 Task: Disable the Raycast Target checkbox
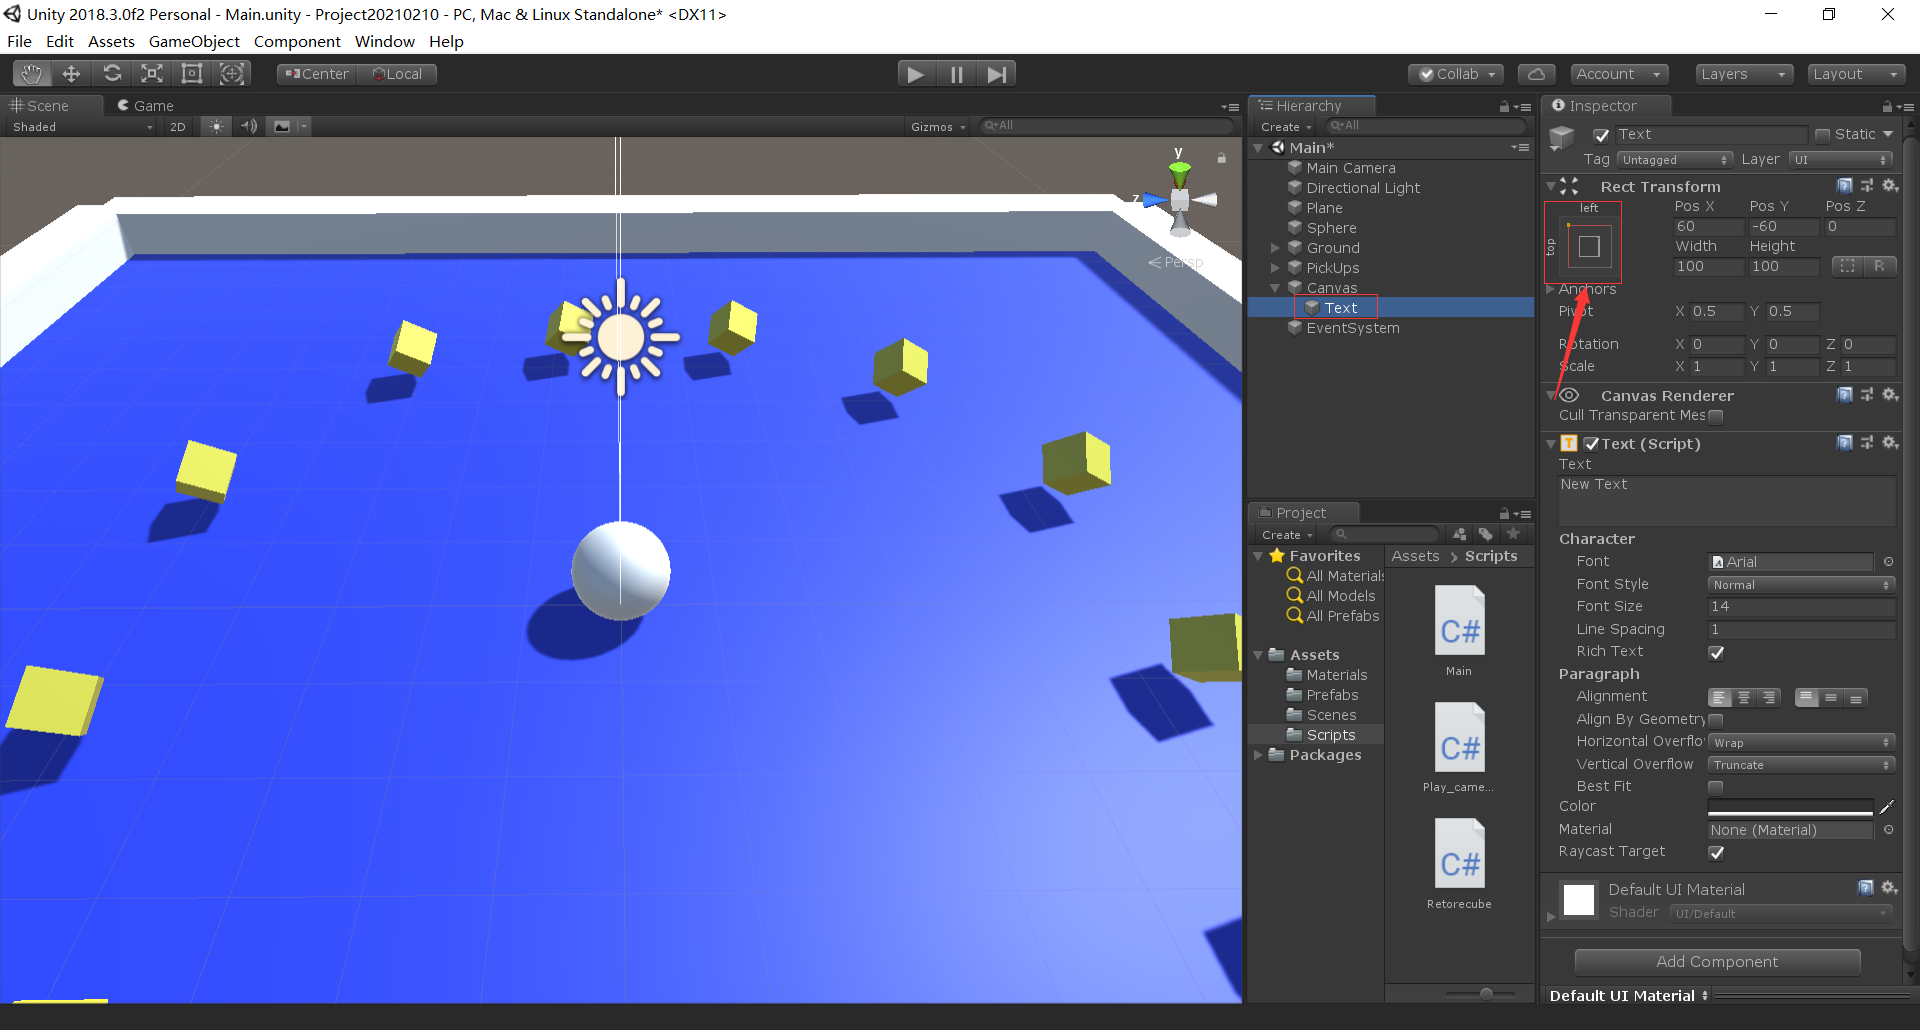(1717, 852)
